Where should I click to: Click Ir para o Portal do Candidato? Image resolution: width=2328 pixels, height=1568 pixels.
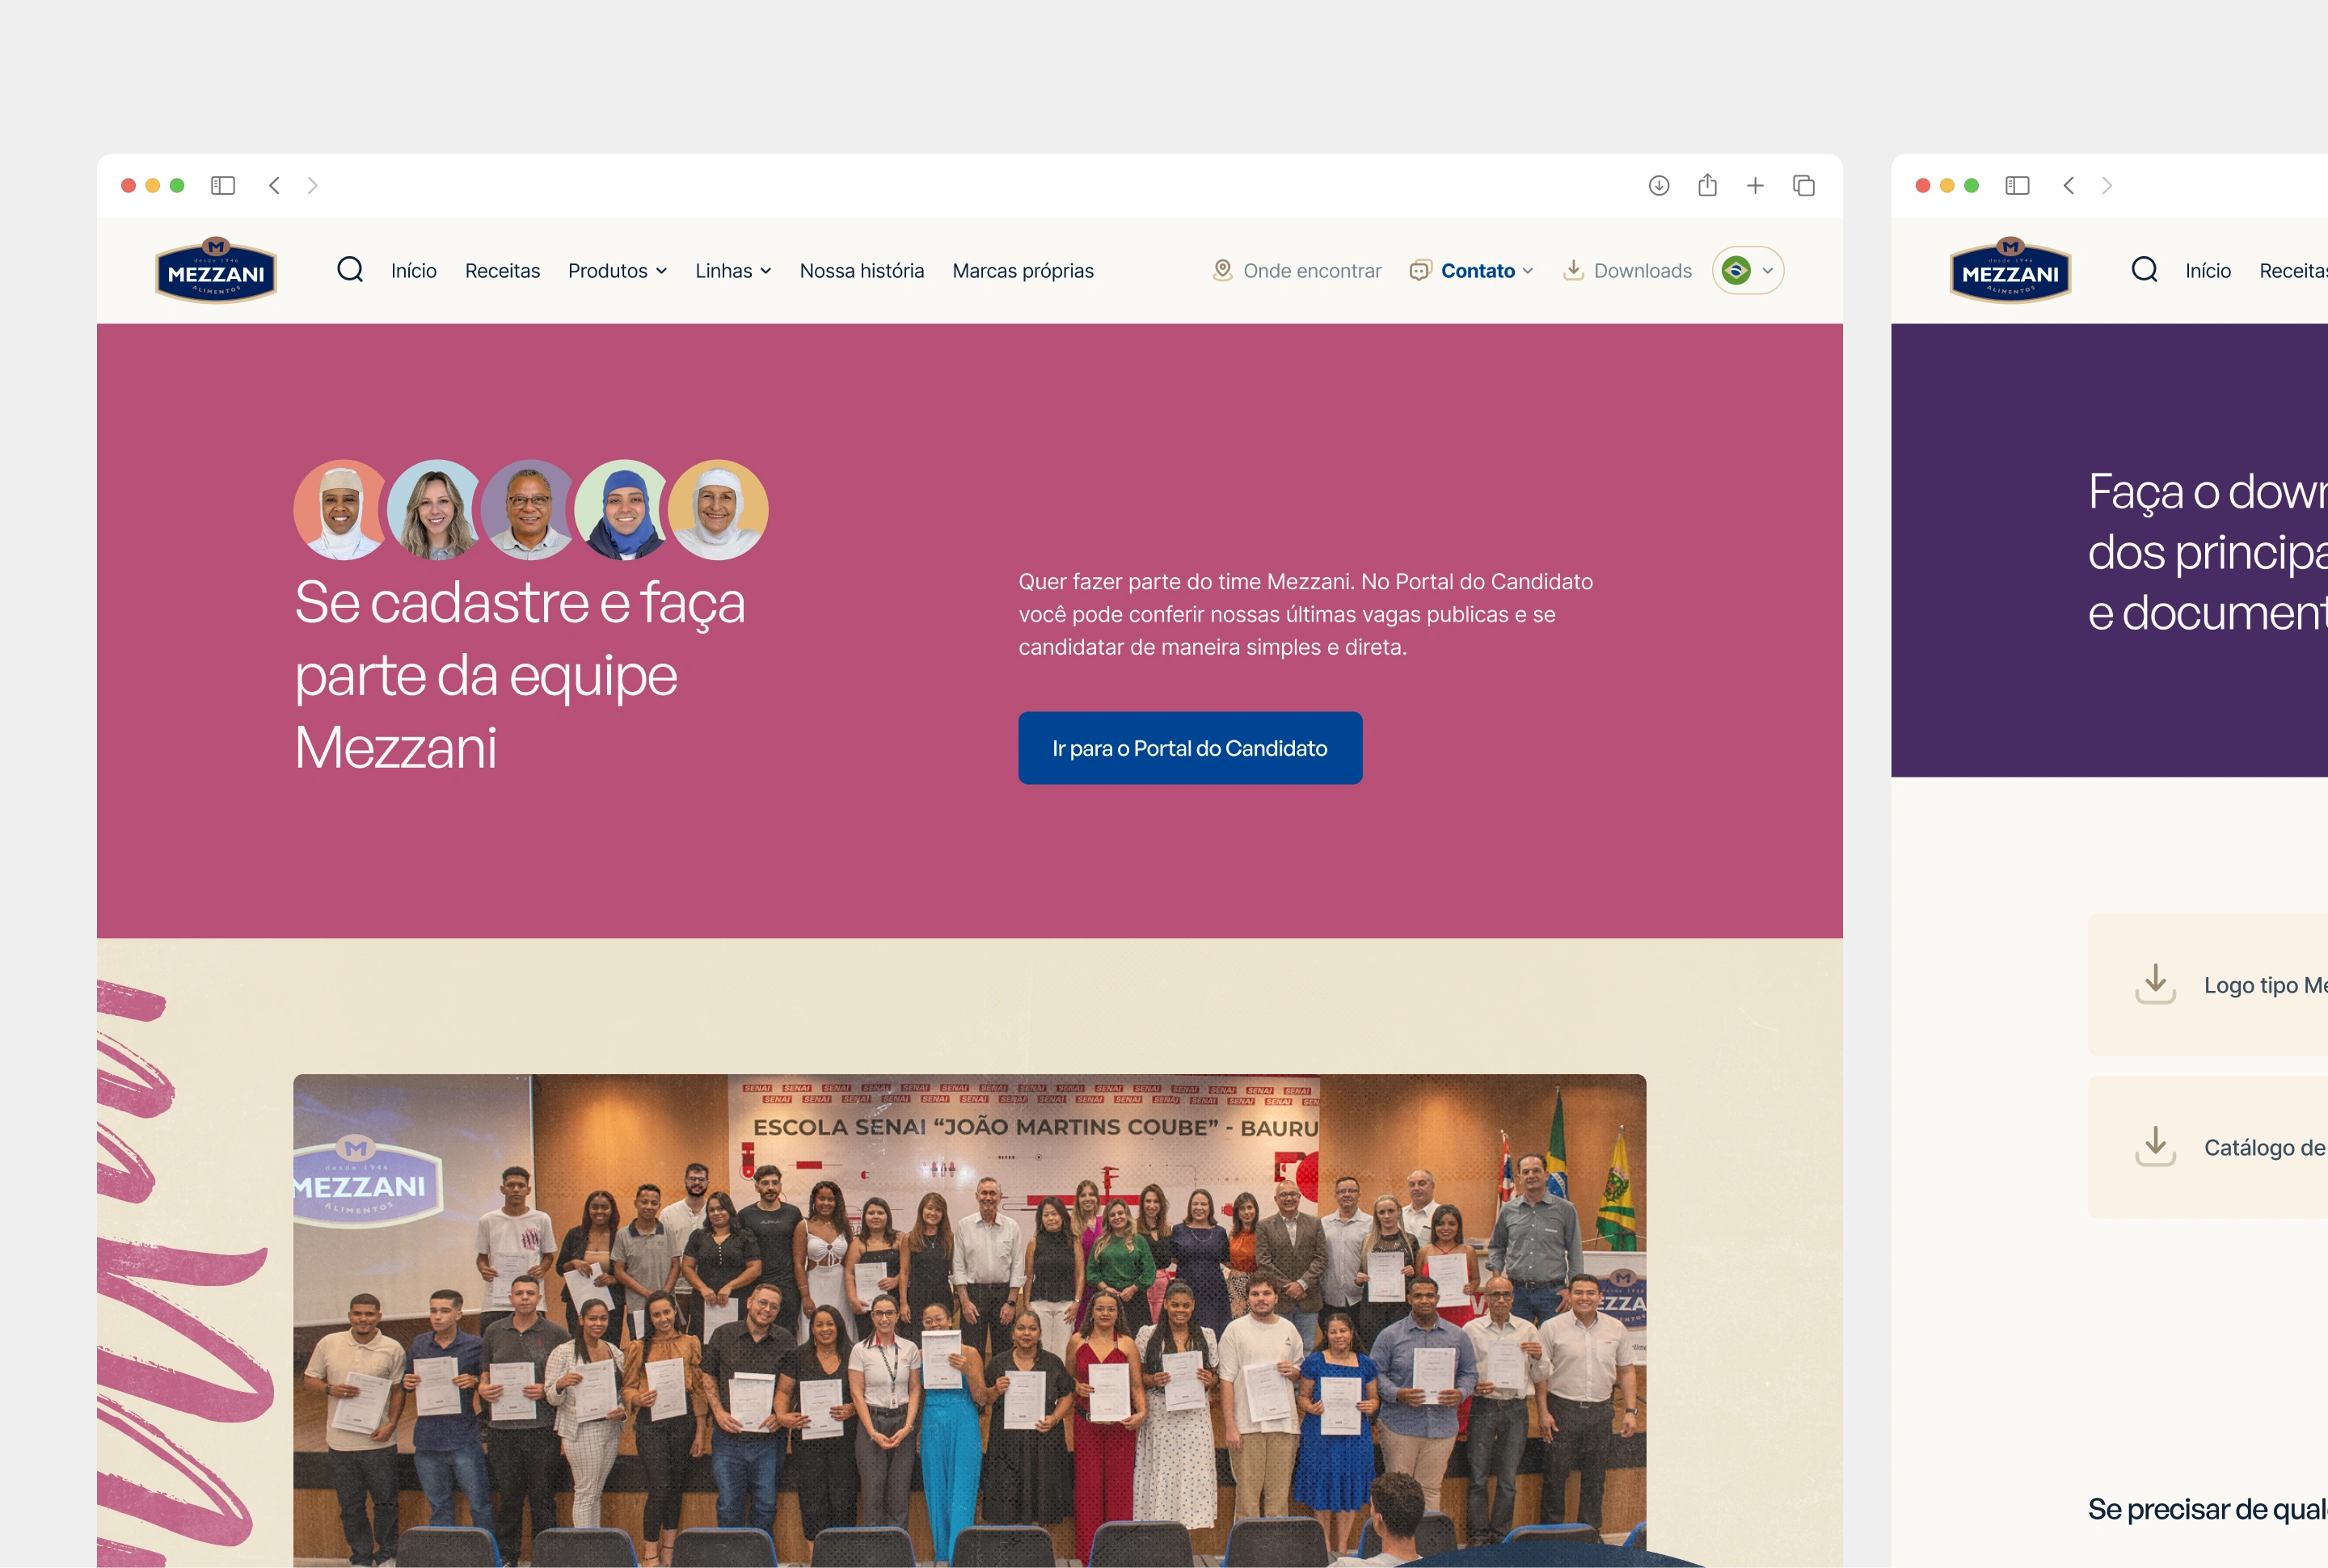click(x=1189, y=748)
